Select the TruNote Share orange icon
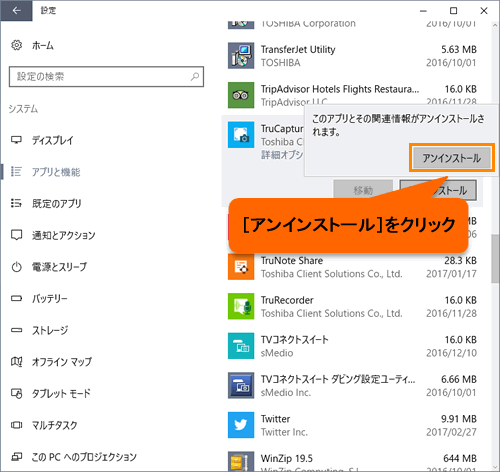The width and height of the screenshot is (500, 472). pyautogui.click(x=241, y=267)
